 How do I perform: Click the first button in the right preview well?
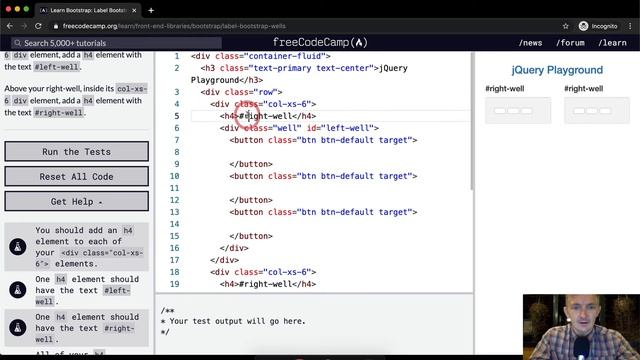point(579,111)
